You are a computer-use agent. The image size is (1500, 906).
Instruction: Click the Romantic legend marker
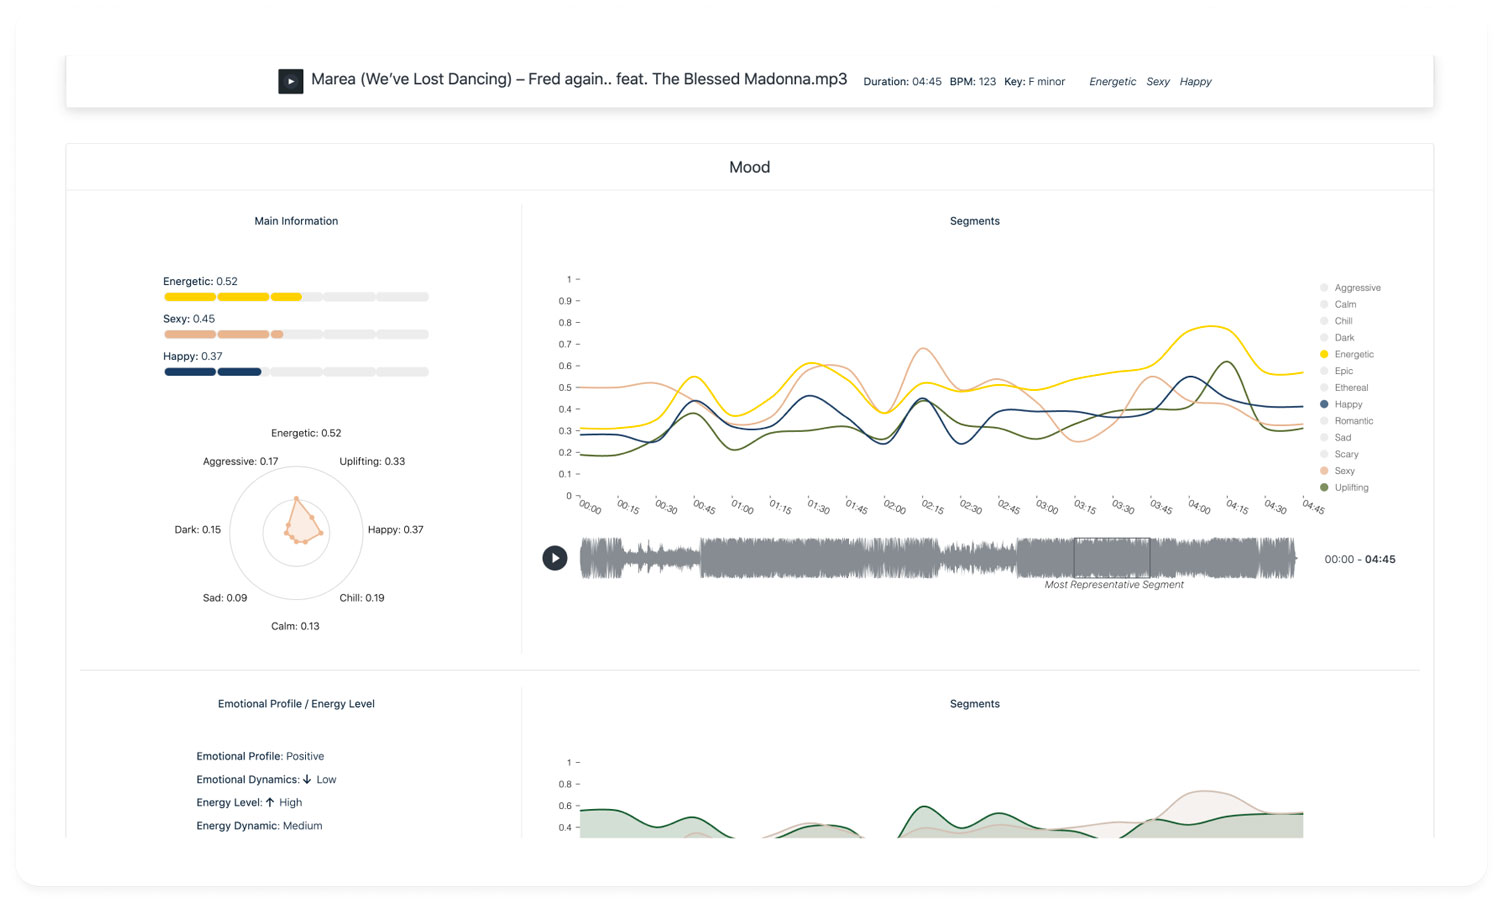pyautogui.click(x=1323, y=420)
